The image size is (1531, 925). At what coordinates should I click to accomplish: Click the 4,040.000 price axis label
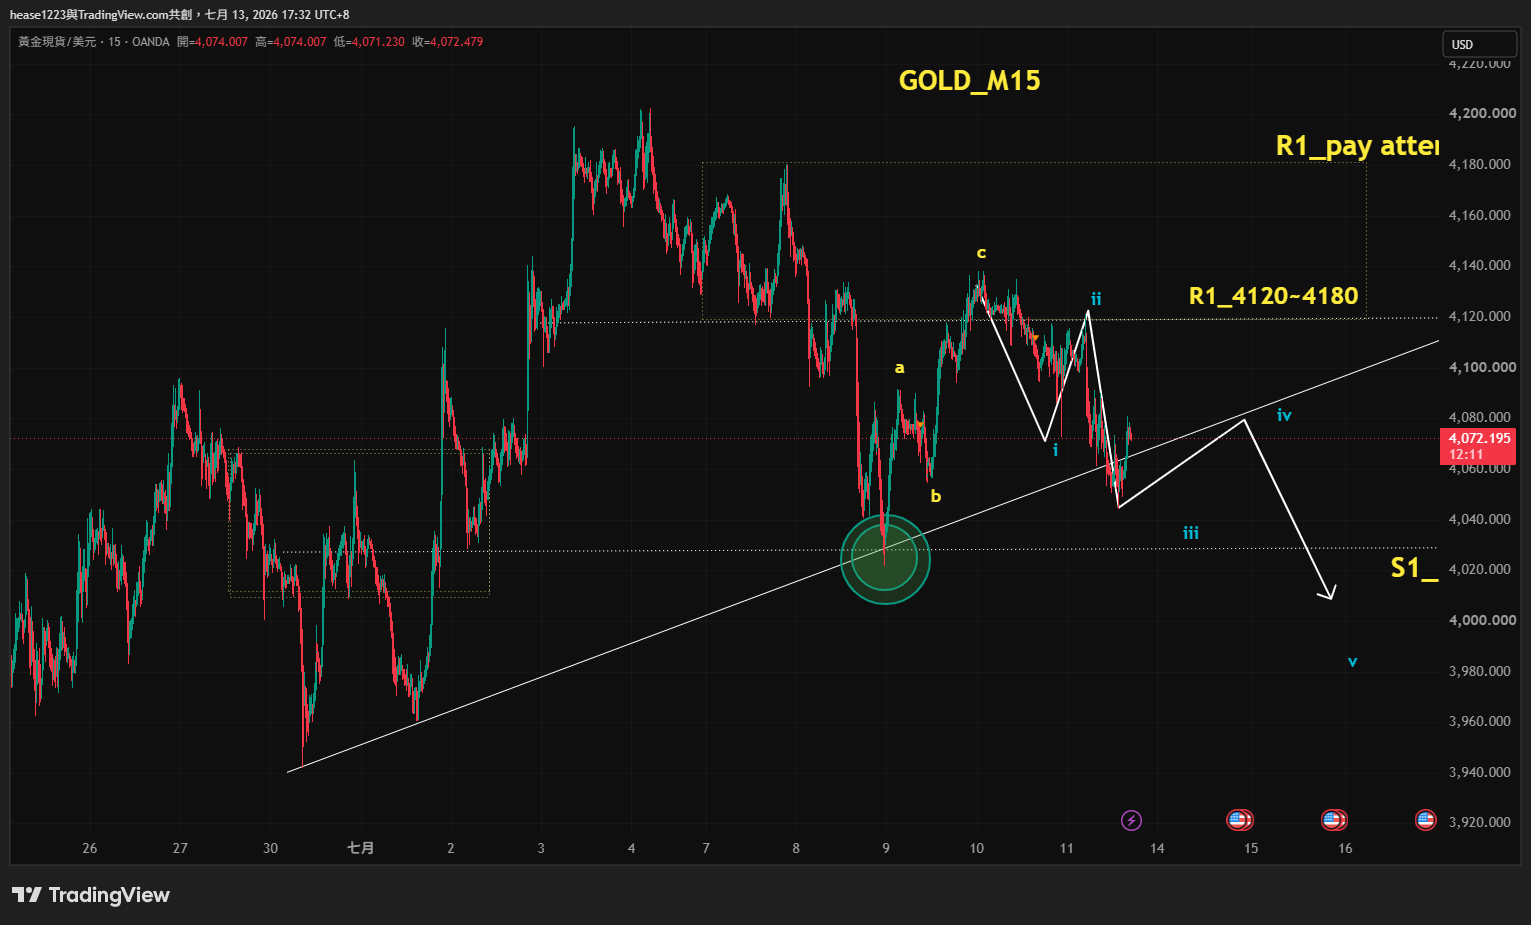(1479, 519)
